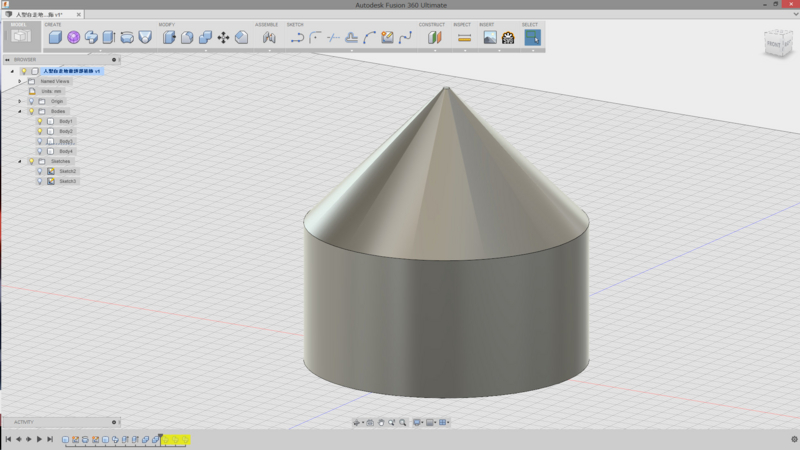Collapse the Sketches folder
The height and width of the screenshot is (450, 800).
pos(20,161)
